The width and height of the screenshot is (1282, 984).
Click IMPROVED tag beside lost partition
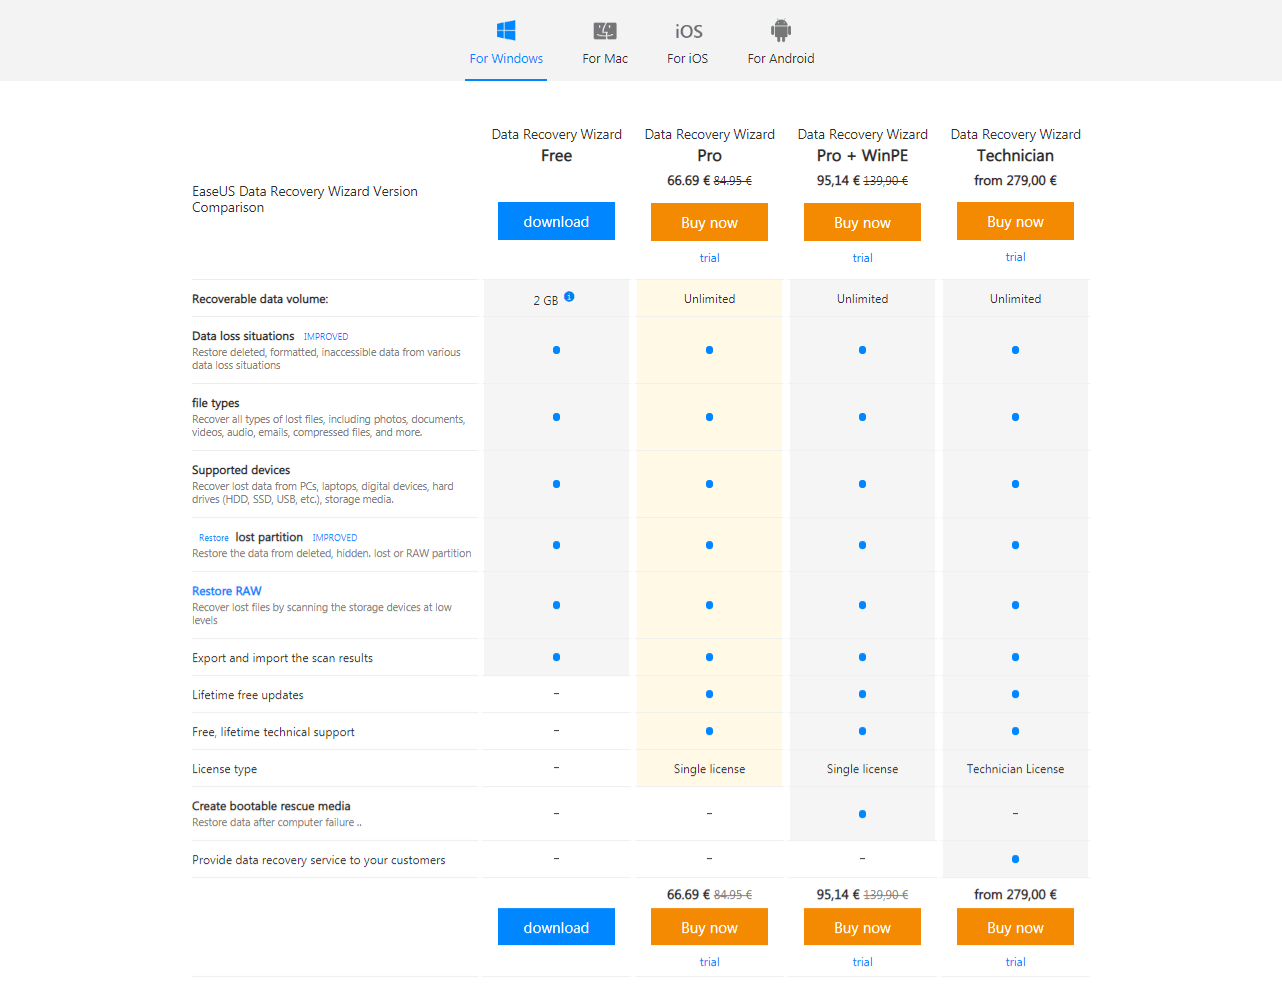(334, 538)
